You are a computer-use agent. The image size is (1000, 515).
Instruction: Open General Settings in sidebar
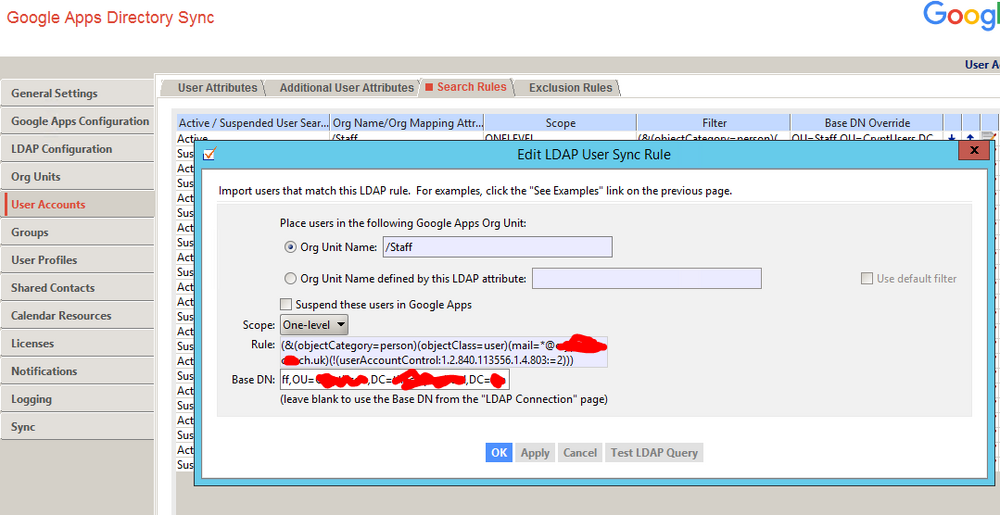click(x=77, y=93)
